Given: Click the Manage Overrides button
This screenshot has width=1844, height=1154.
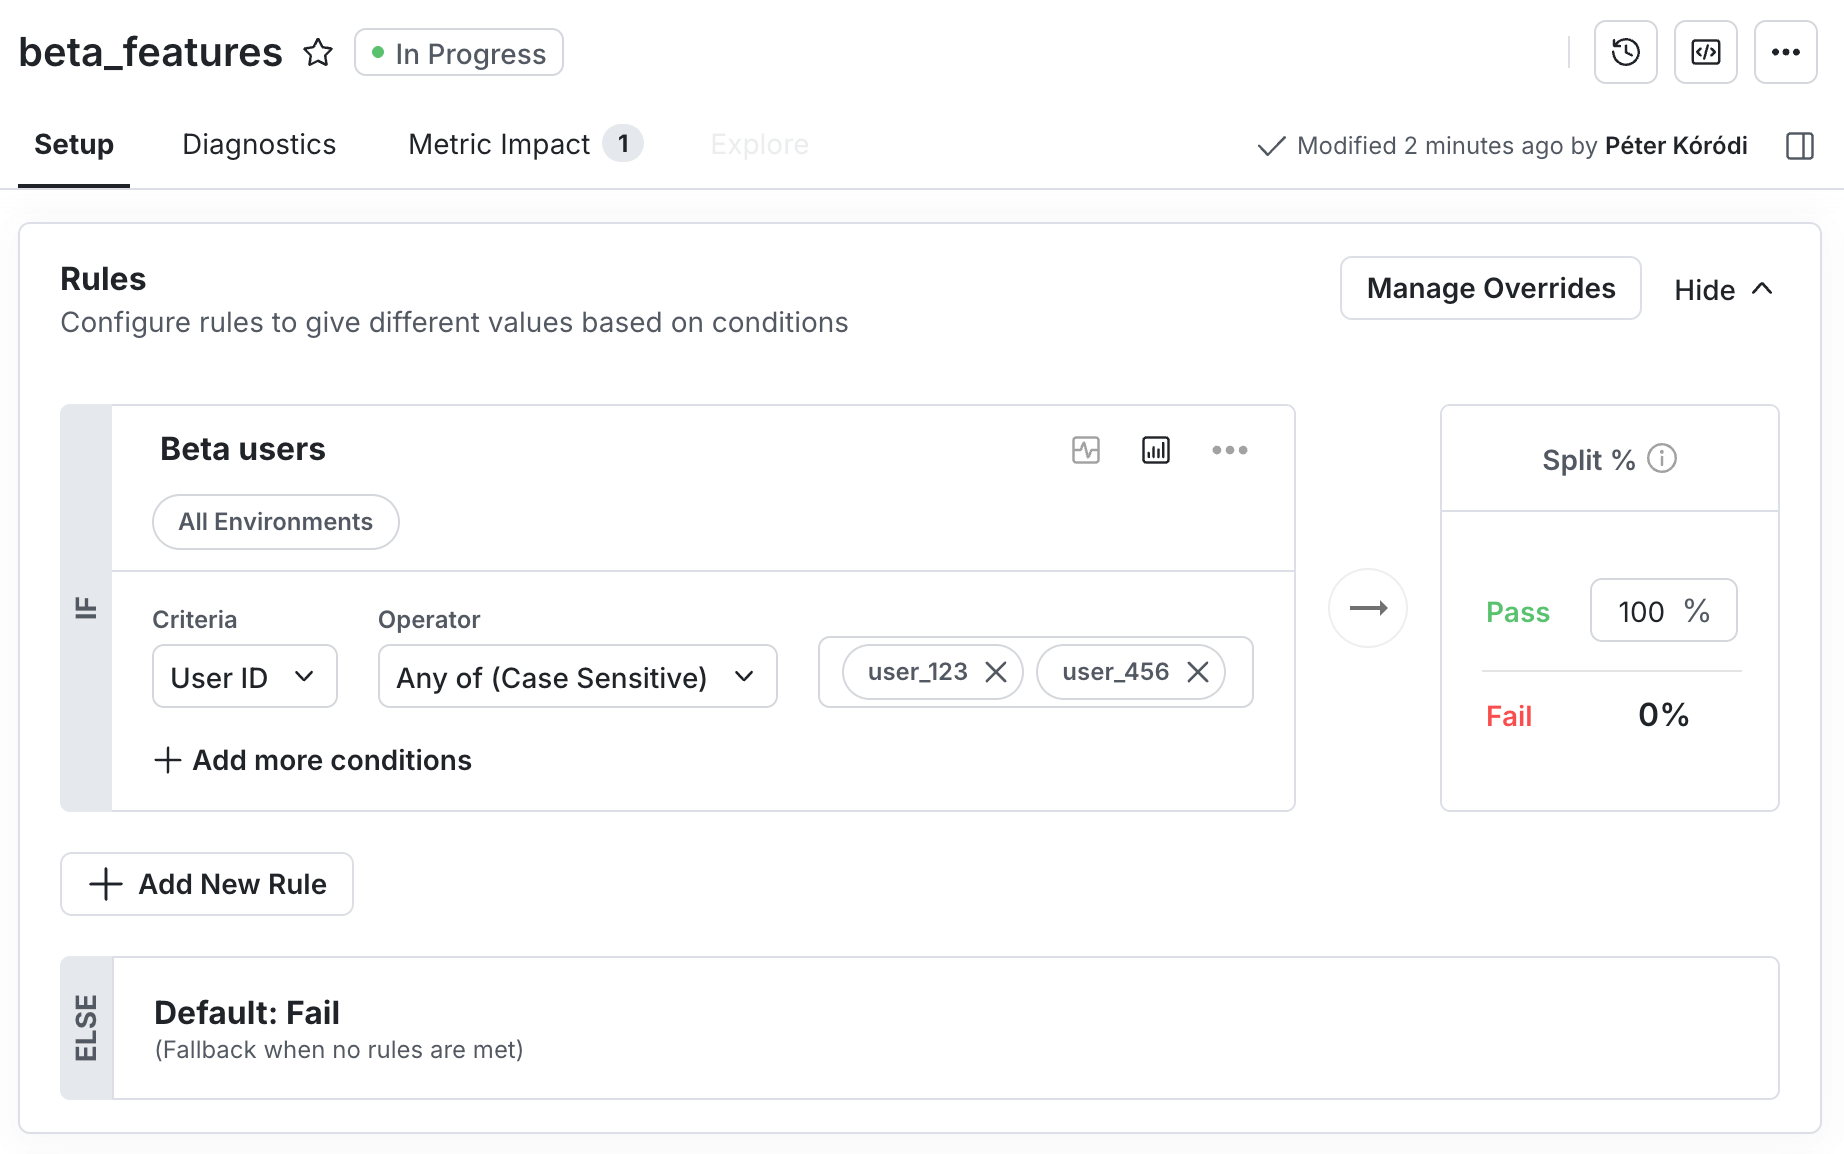Looking at the screenshot, I should (1490, 288).
